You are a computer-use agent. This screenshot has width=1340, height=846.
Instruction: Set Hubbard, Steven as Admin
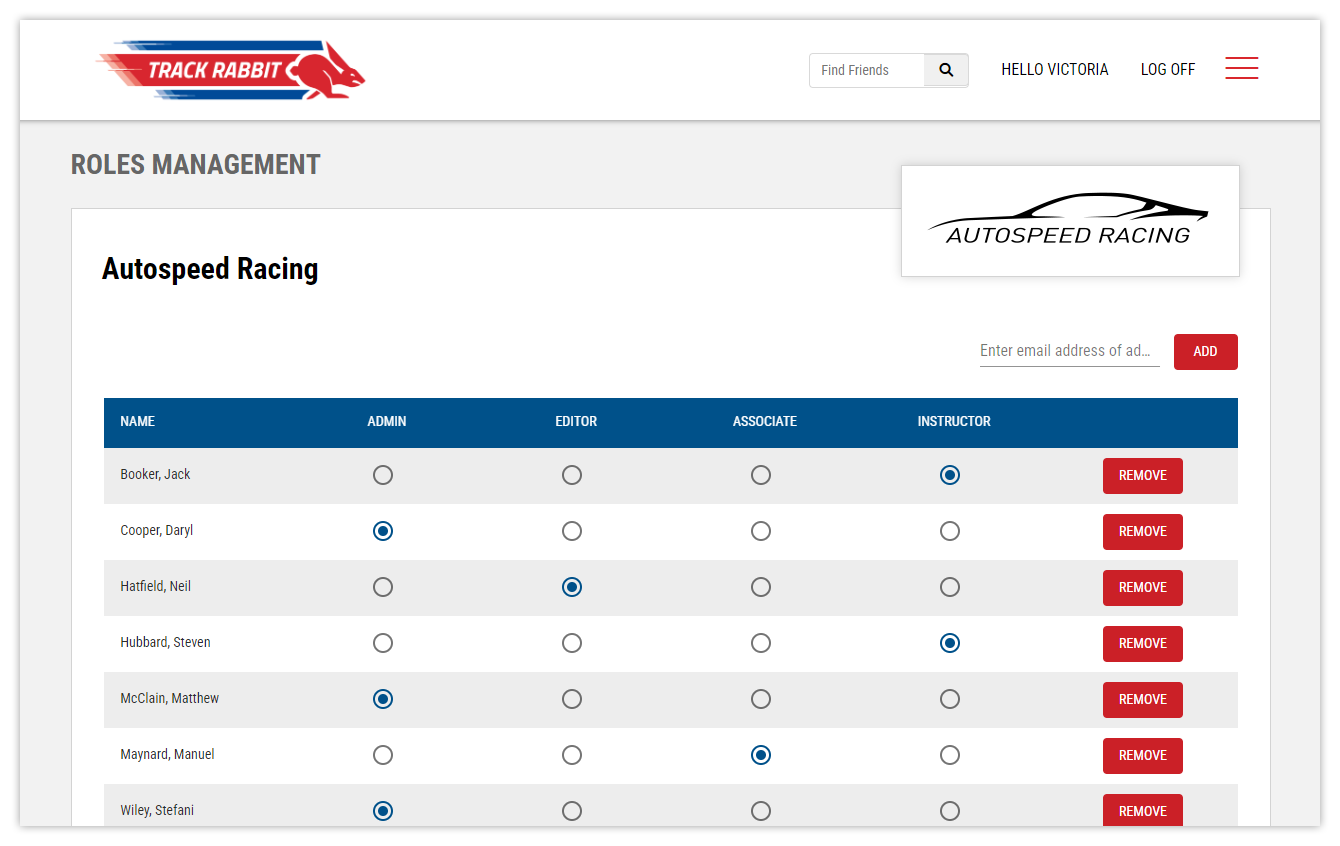[x=383, y=643]
